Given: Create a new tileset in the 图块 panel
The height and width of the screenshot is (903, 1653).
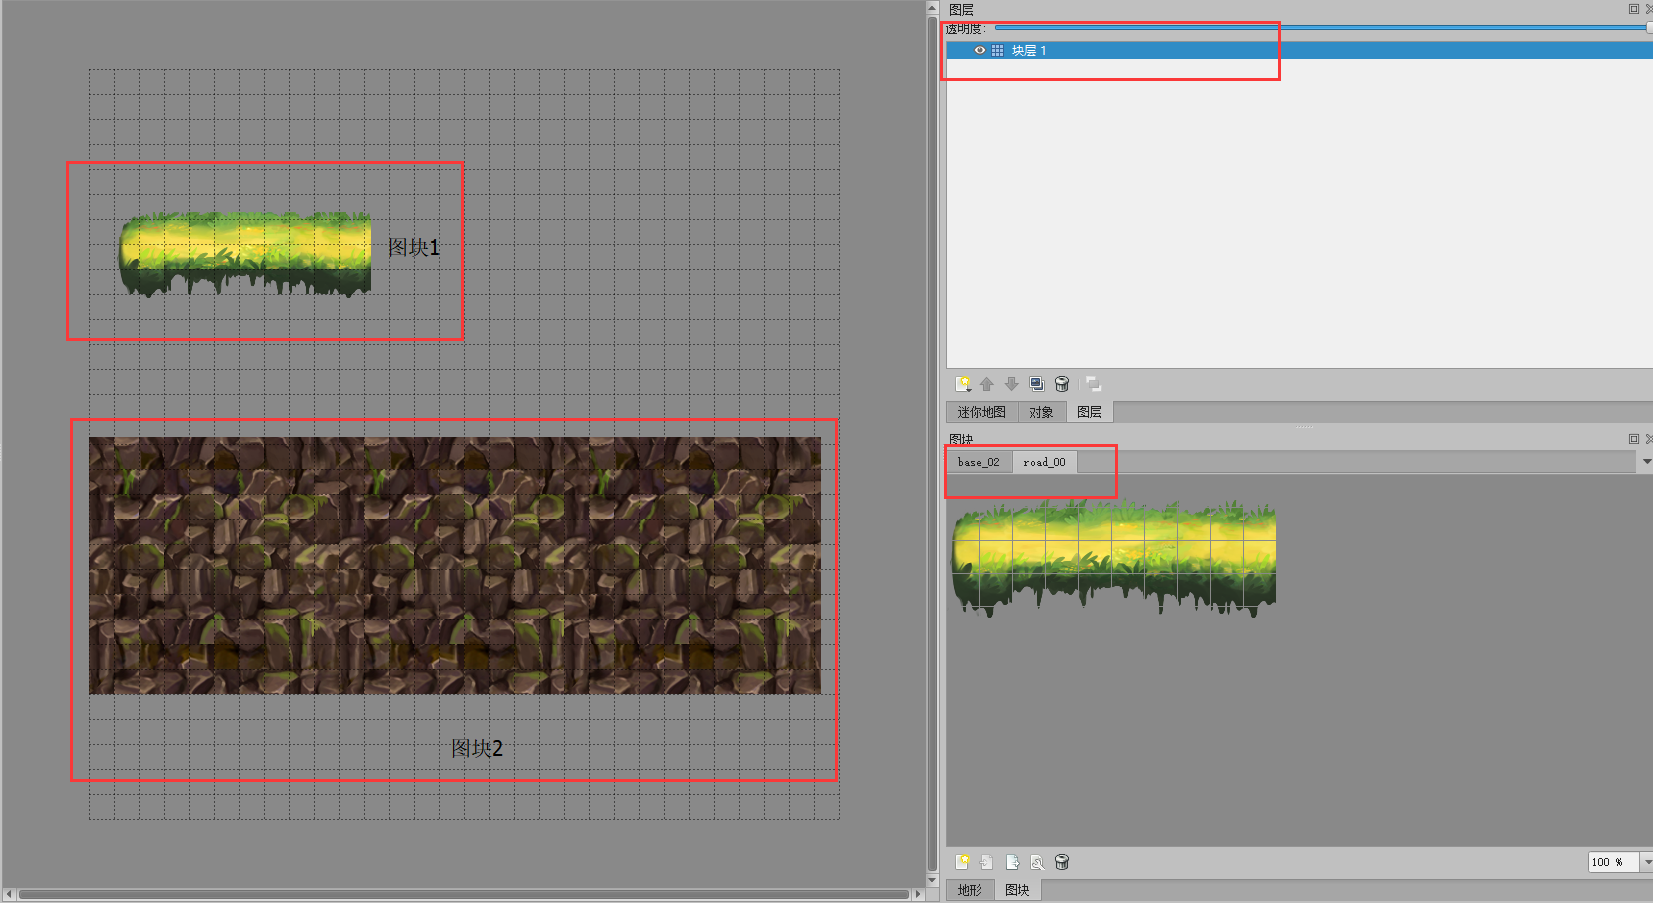Looking at the screenshot, I should coord(962,862).
